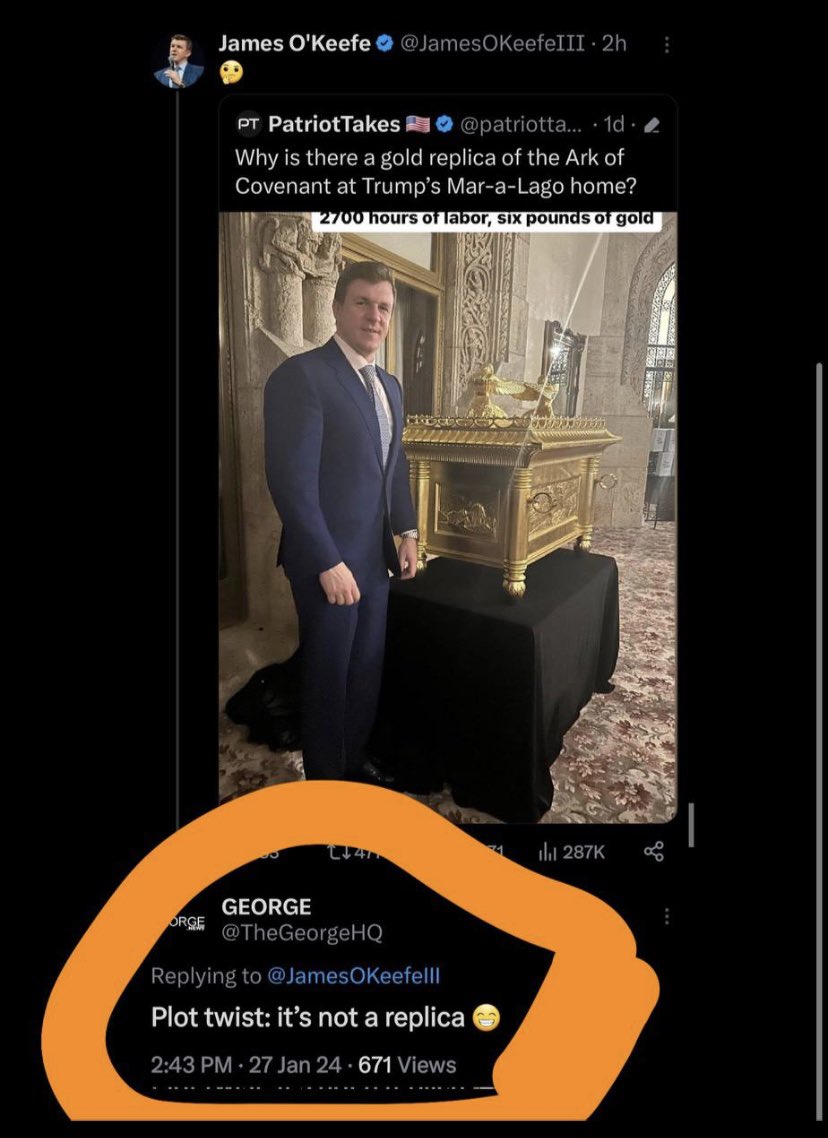828x1138 pixels.
Task: Open the GEORGE account avatar
Action: click(x=186, y=922)
